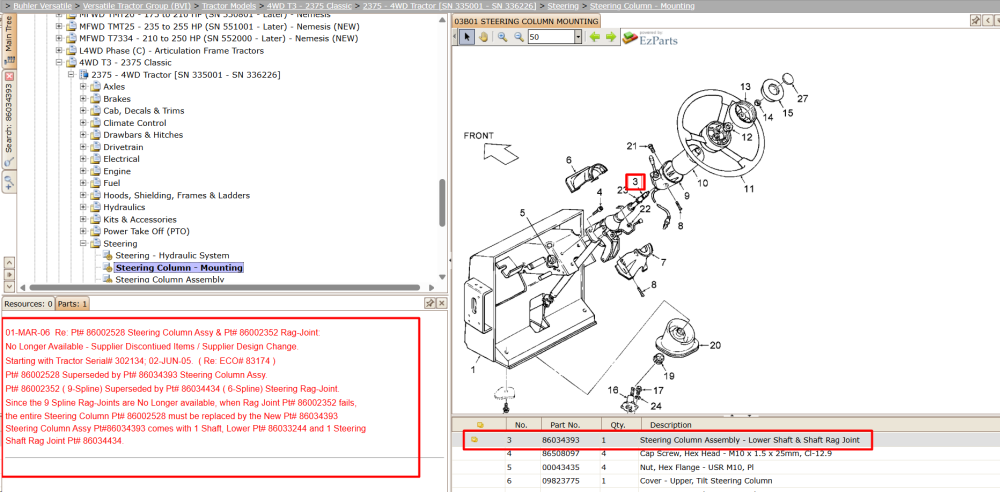The height and width of the screenshot is (492, 1000).
Task: Click callout number 6 on the diagram
Action: pyautogui.click(x=569, y=160)
